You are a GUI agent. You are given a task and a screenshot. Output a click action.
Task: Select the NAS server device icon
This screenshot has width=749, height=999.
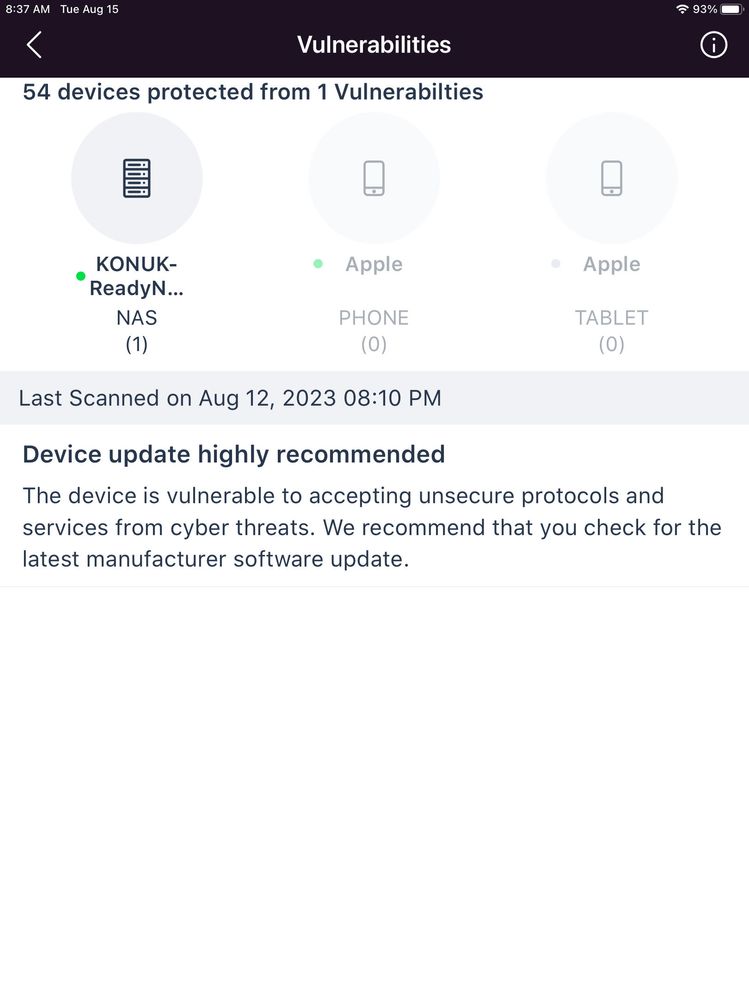pos(137,178)
